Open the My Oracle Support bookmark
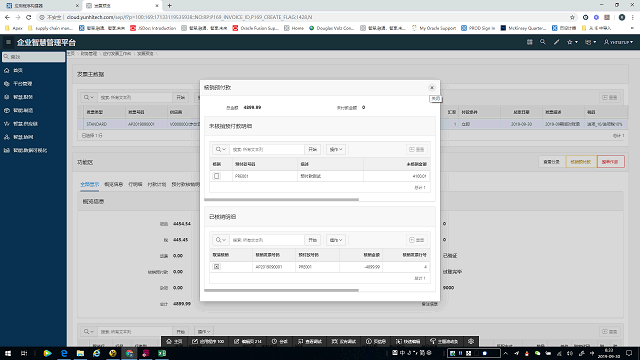This screenshot has height=360, width=640. pyautogui.click(x=433, y=28)
